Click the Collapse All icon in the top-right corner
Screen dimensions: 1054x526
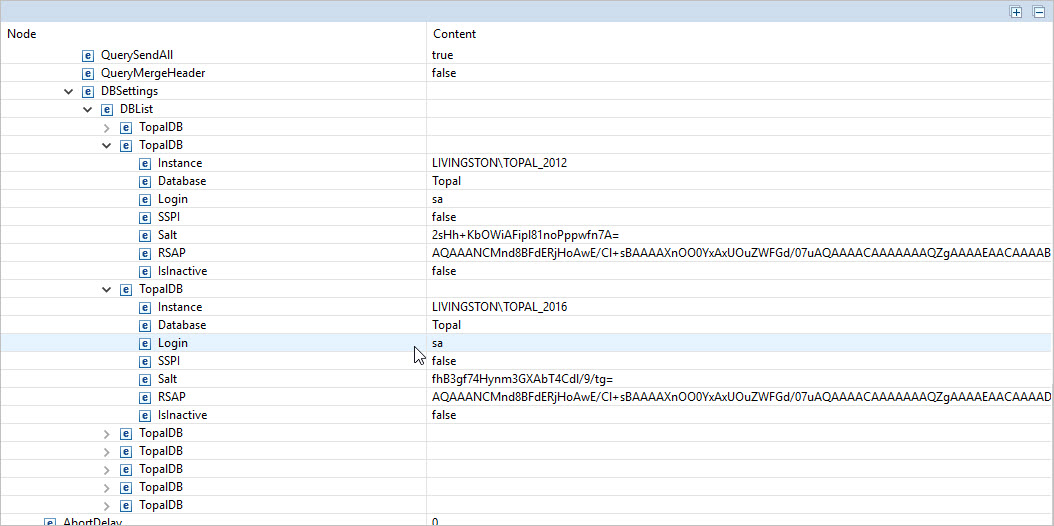pyautogui.click(x=1039, y=12)
